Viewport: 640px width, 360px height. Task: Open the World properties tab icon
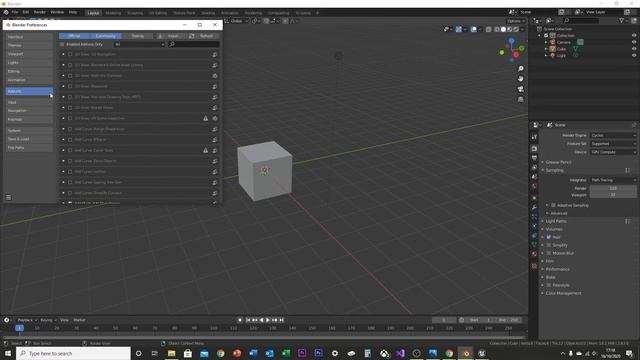(x=534, y=186)
